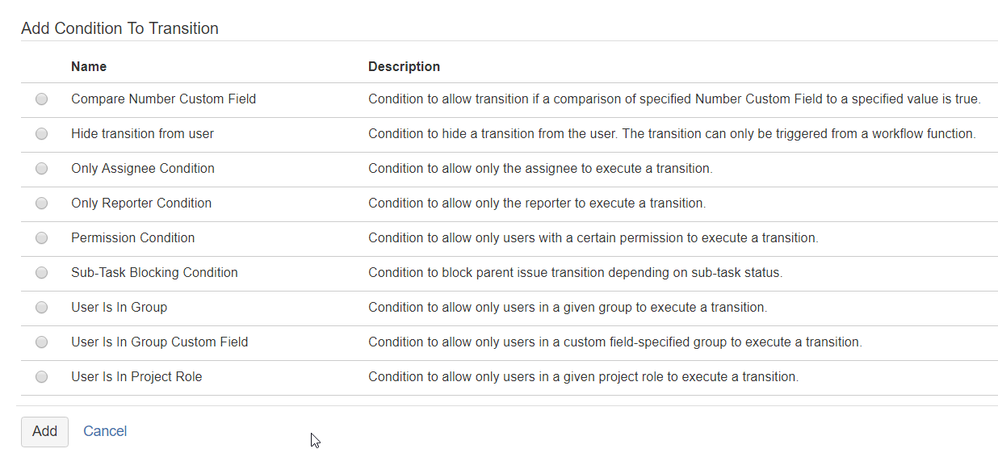Screen dimensions: 998x449
Task: Click the Only Reporter Condition description text
Action: (536, 203)
